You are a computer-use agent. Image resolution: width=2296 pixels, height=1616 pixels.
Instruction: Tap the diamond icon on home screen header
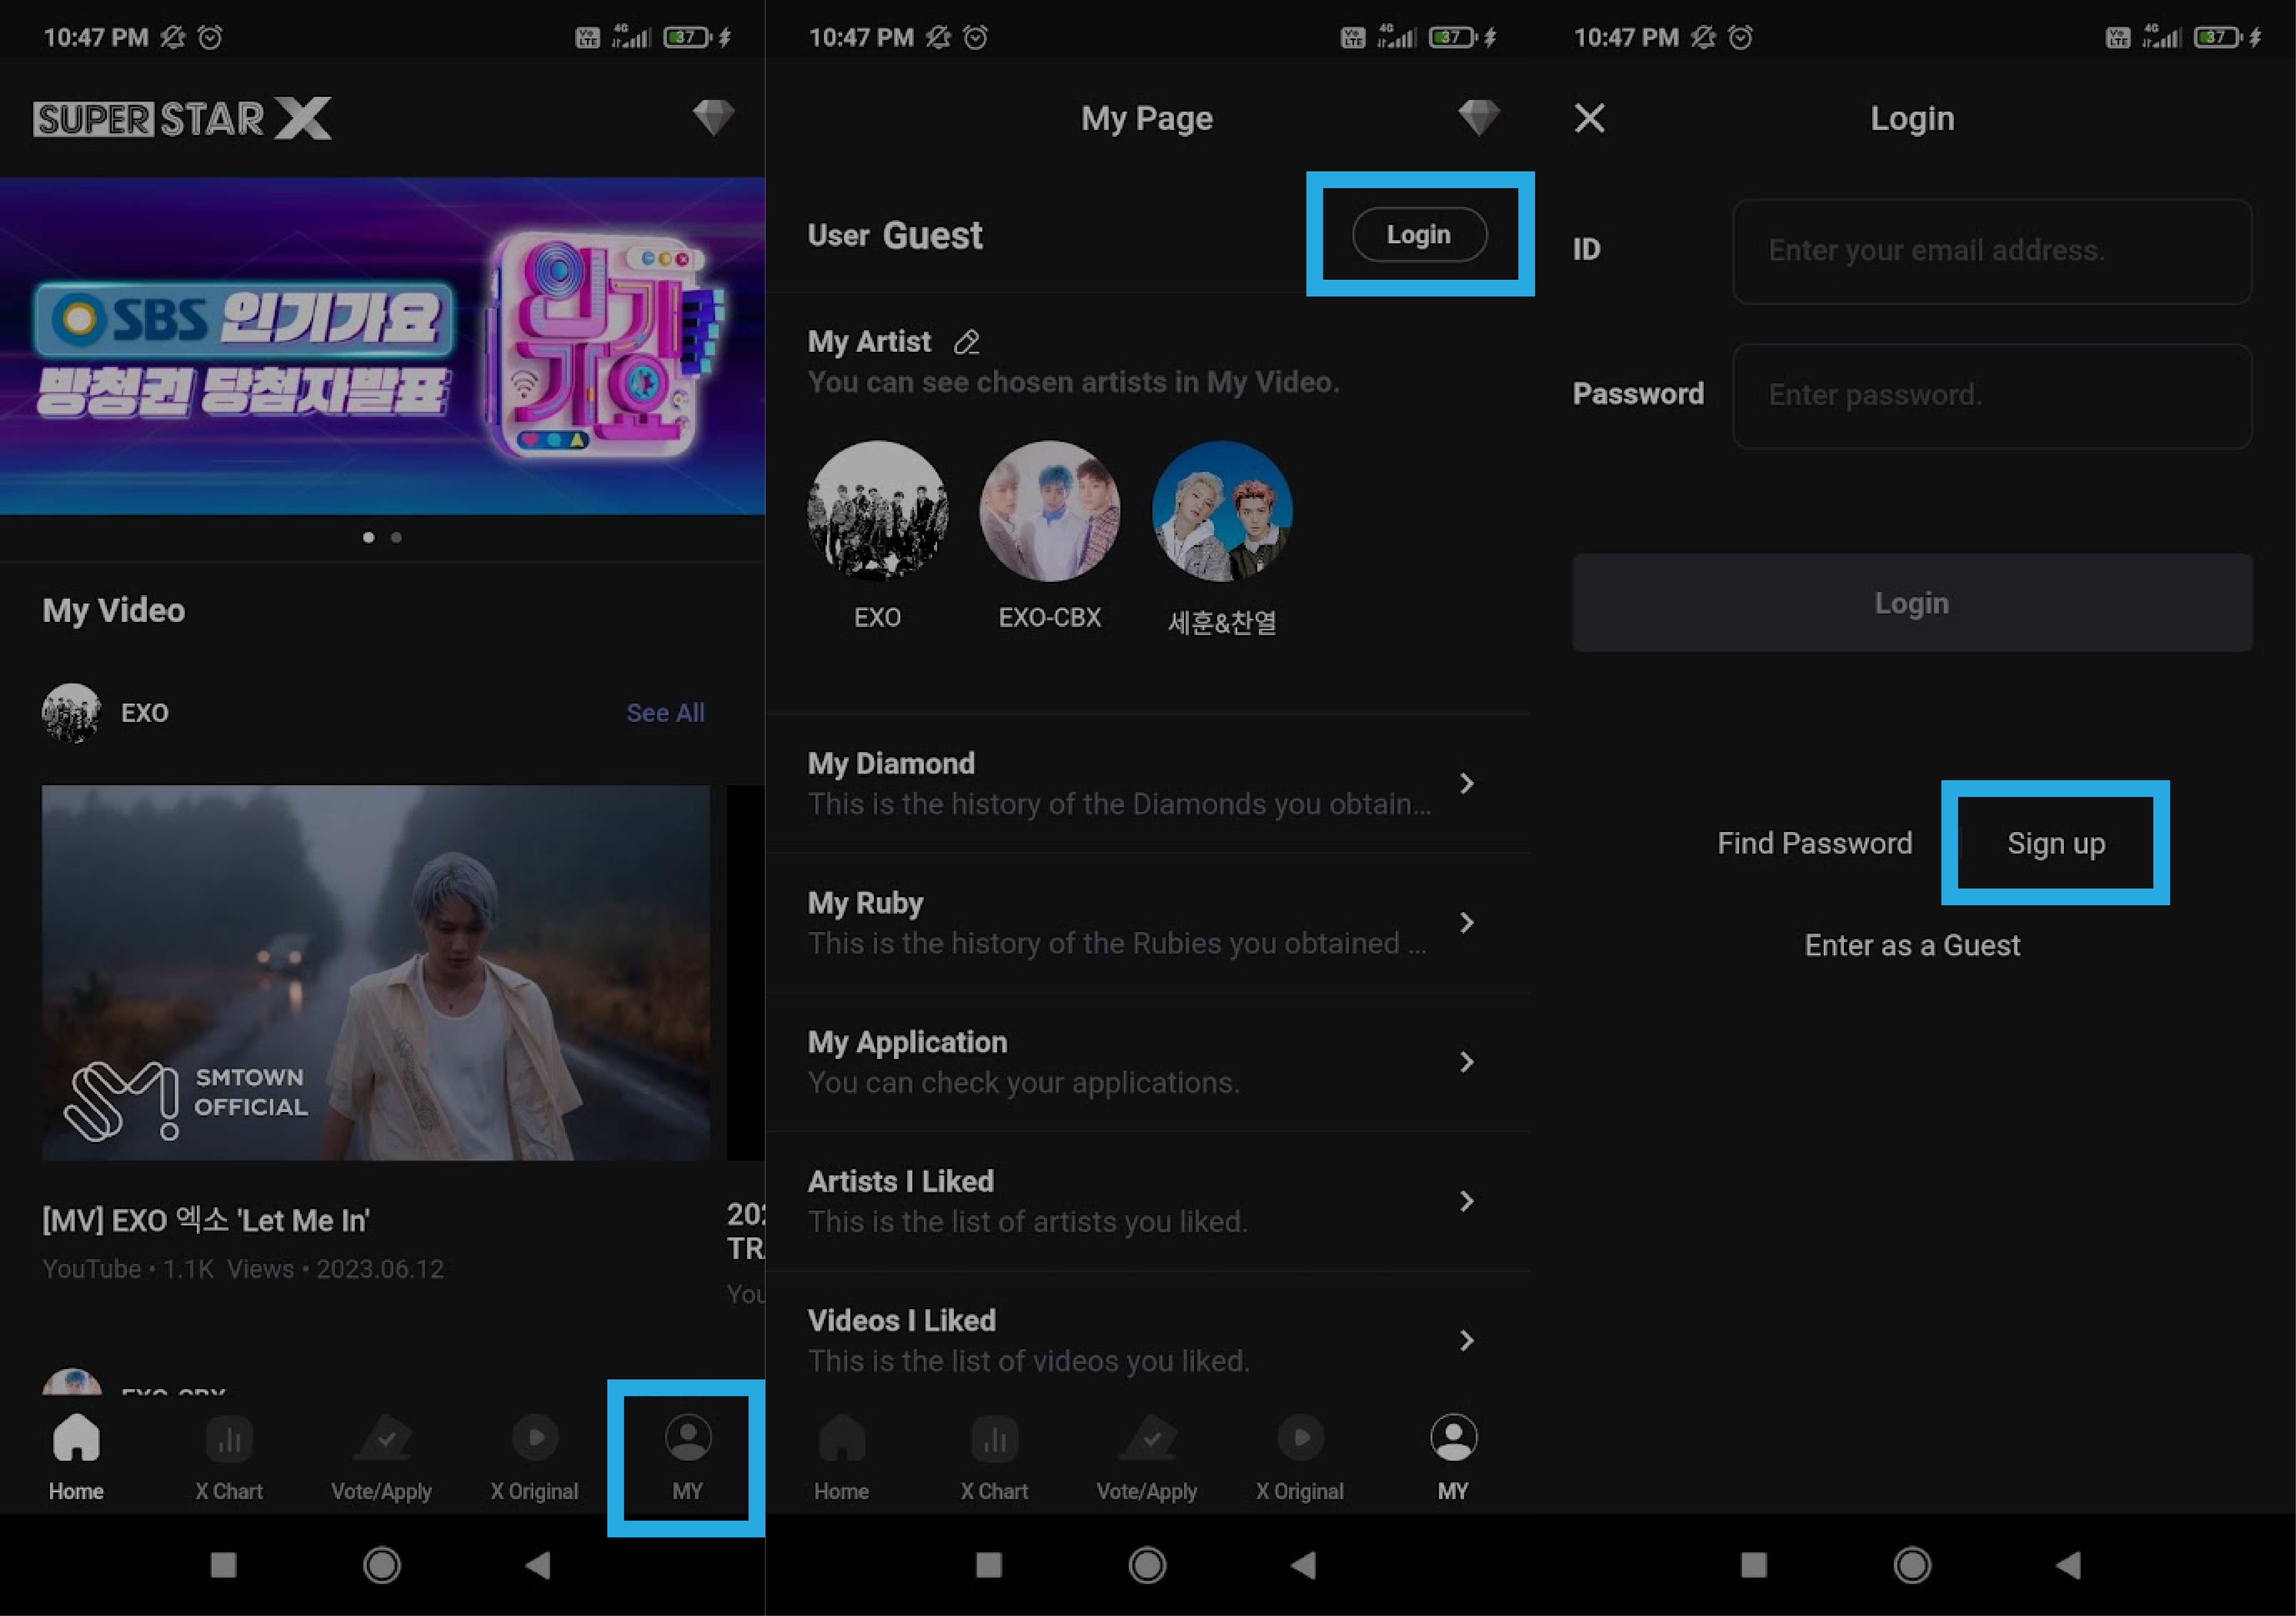[x=713, y=118]
